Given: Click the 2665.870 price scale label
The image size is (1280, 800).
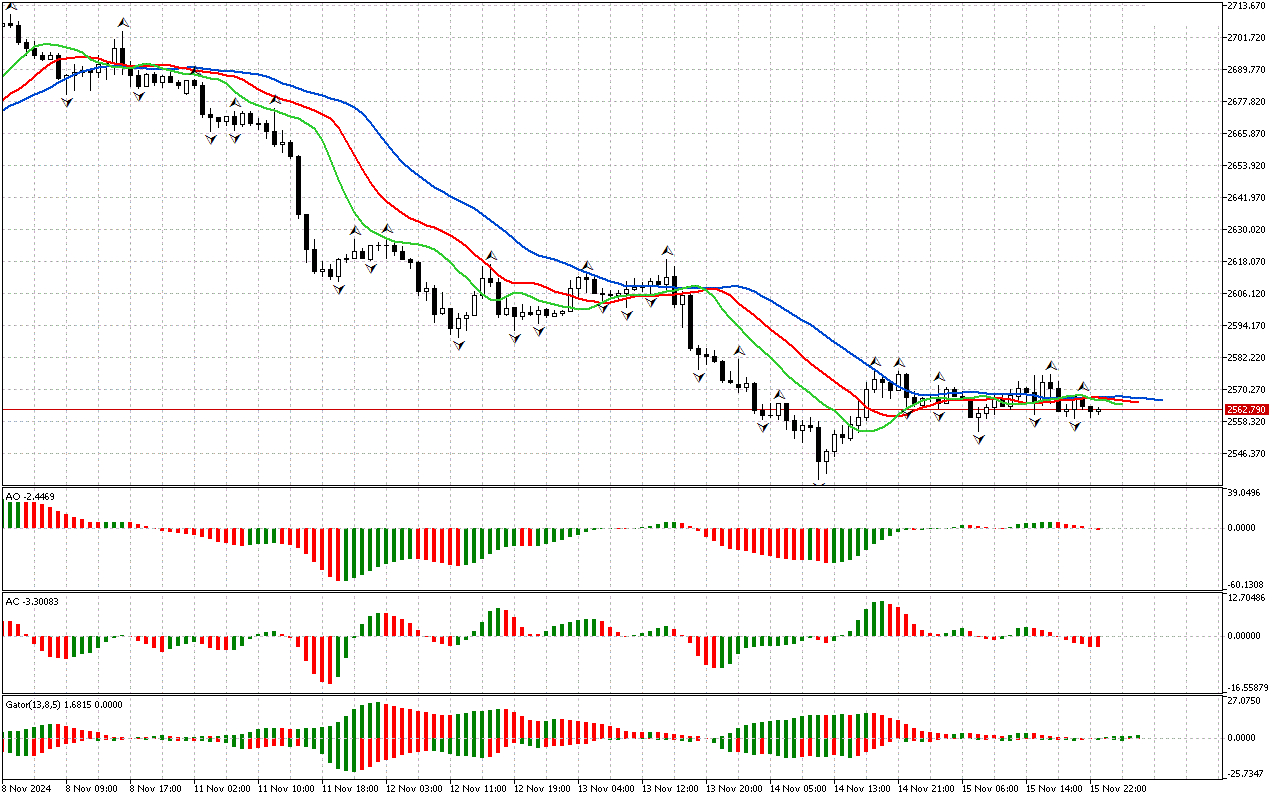Looking at the screenshot, I should pos(1247,134).
